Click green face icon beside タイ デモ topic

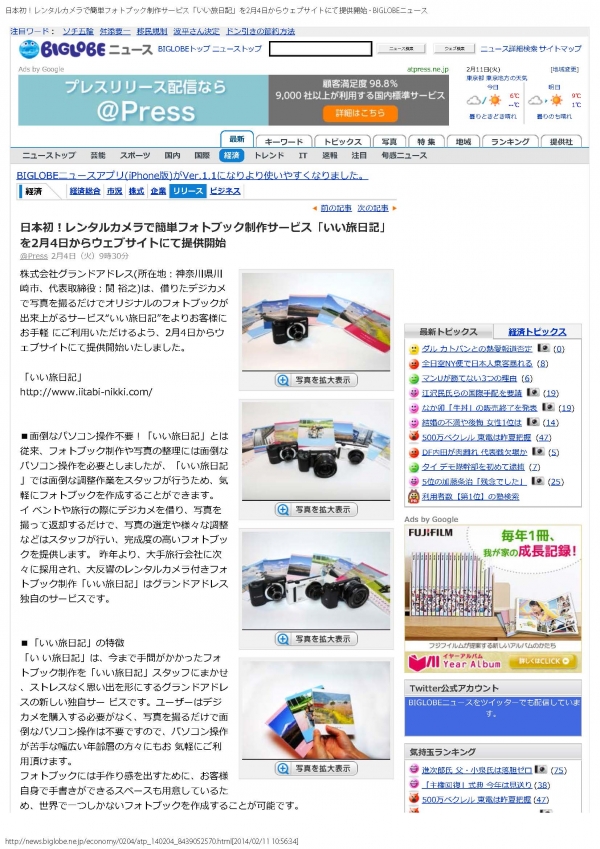click(x=414, y=467)
